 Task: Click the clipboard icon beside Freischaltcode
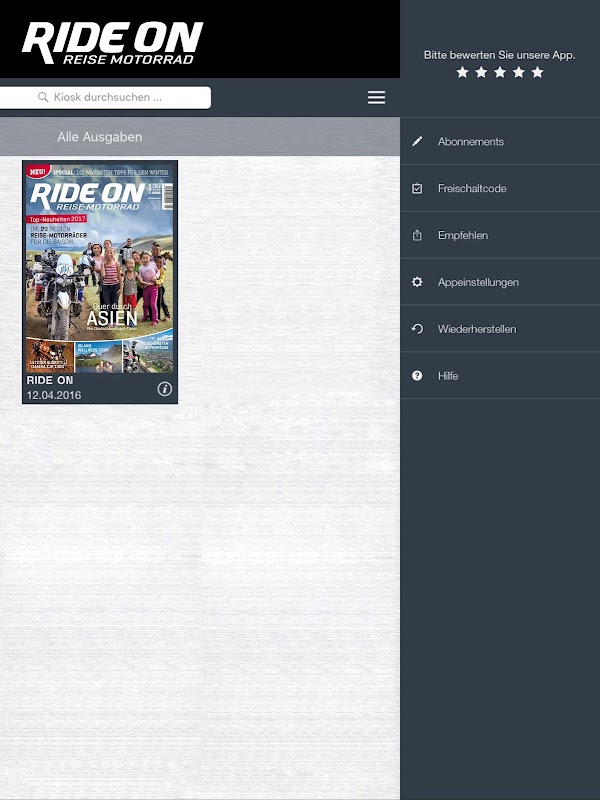click(x=417, y=188)
